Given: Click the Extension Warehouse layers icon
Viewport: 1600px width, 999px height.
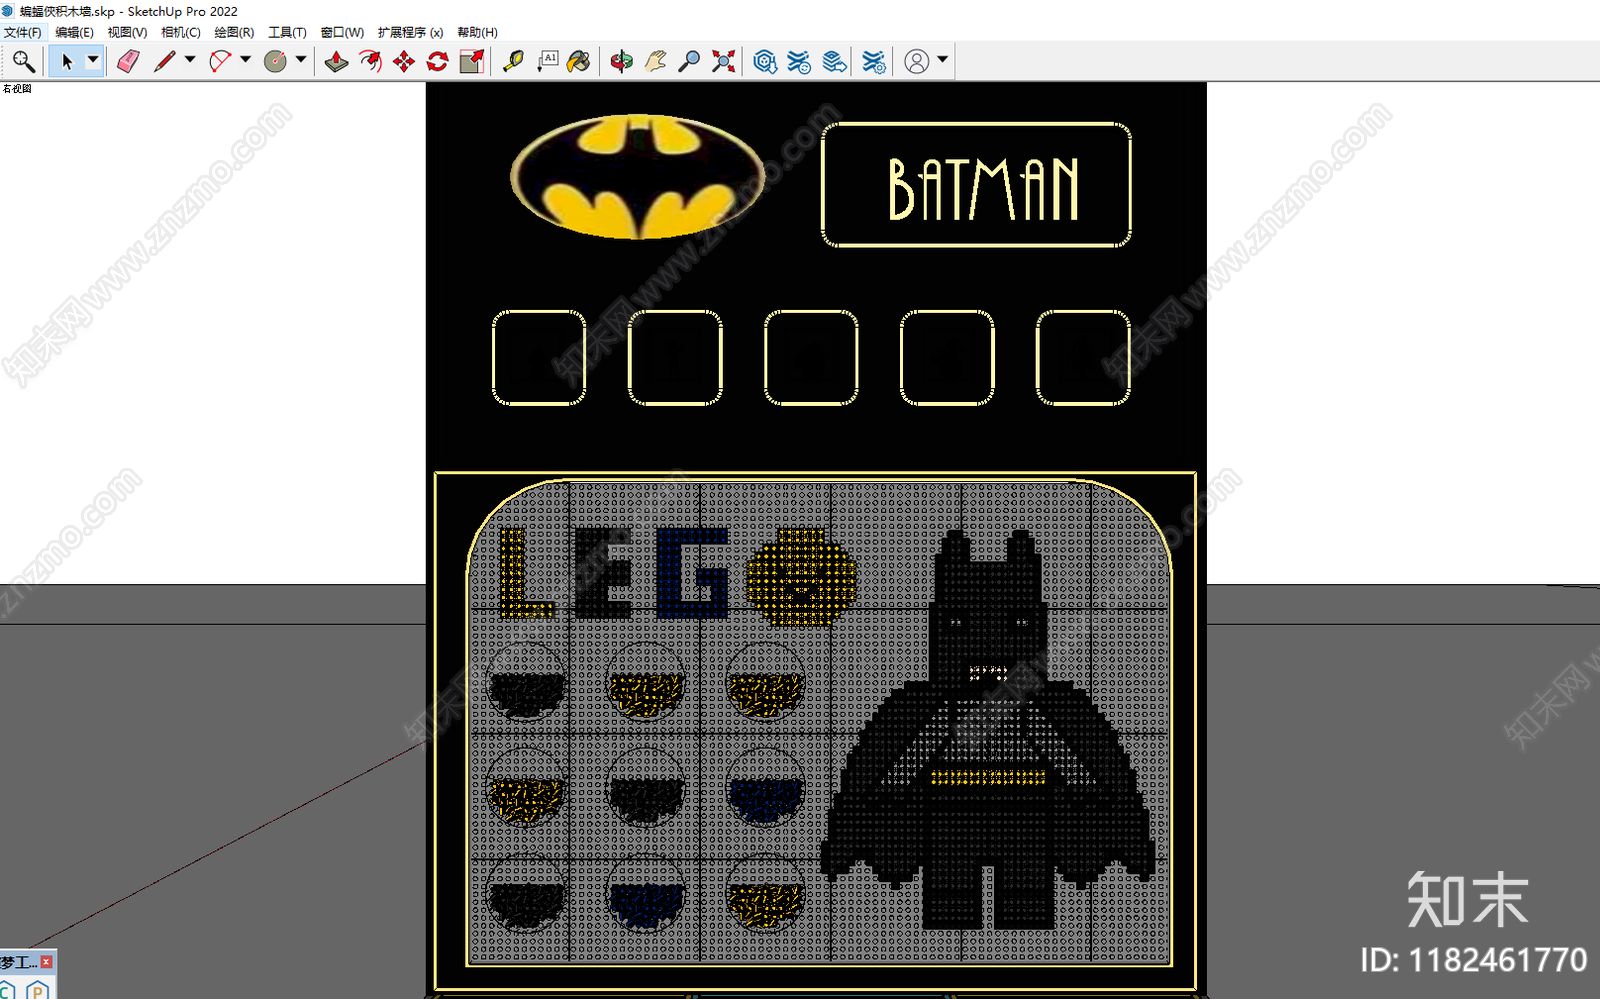Looking at the screenshot, I should [x=834, y=62].
